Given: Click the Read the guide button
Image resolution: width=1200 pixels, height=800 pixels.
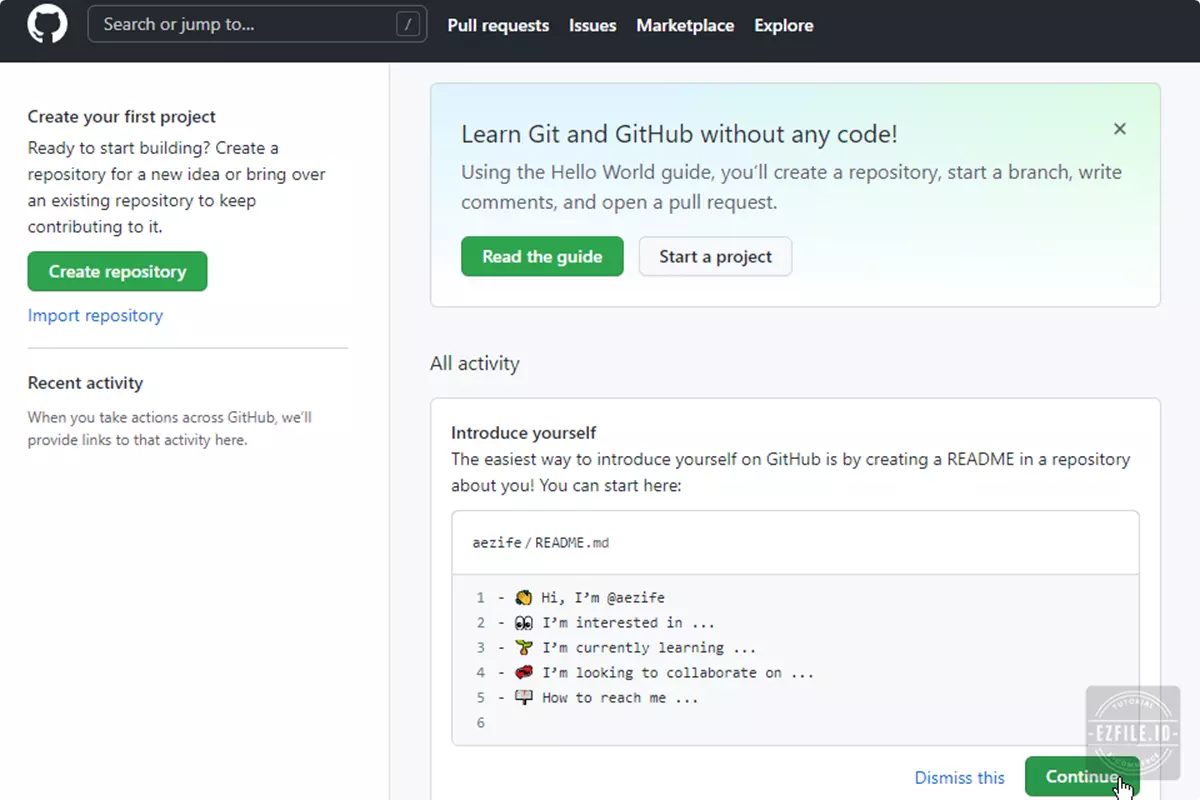Looking at the screenshot, I should 542,256.
